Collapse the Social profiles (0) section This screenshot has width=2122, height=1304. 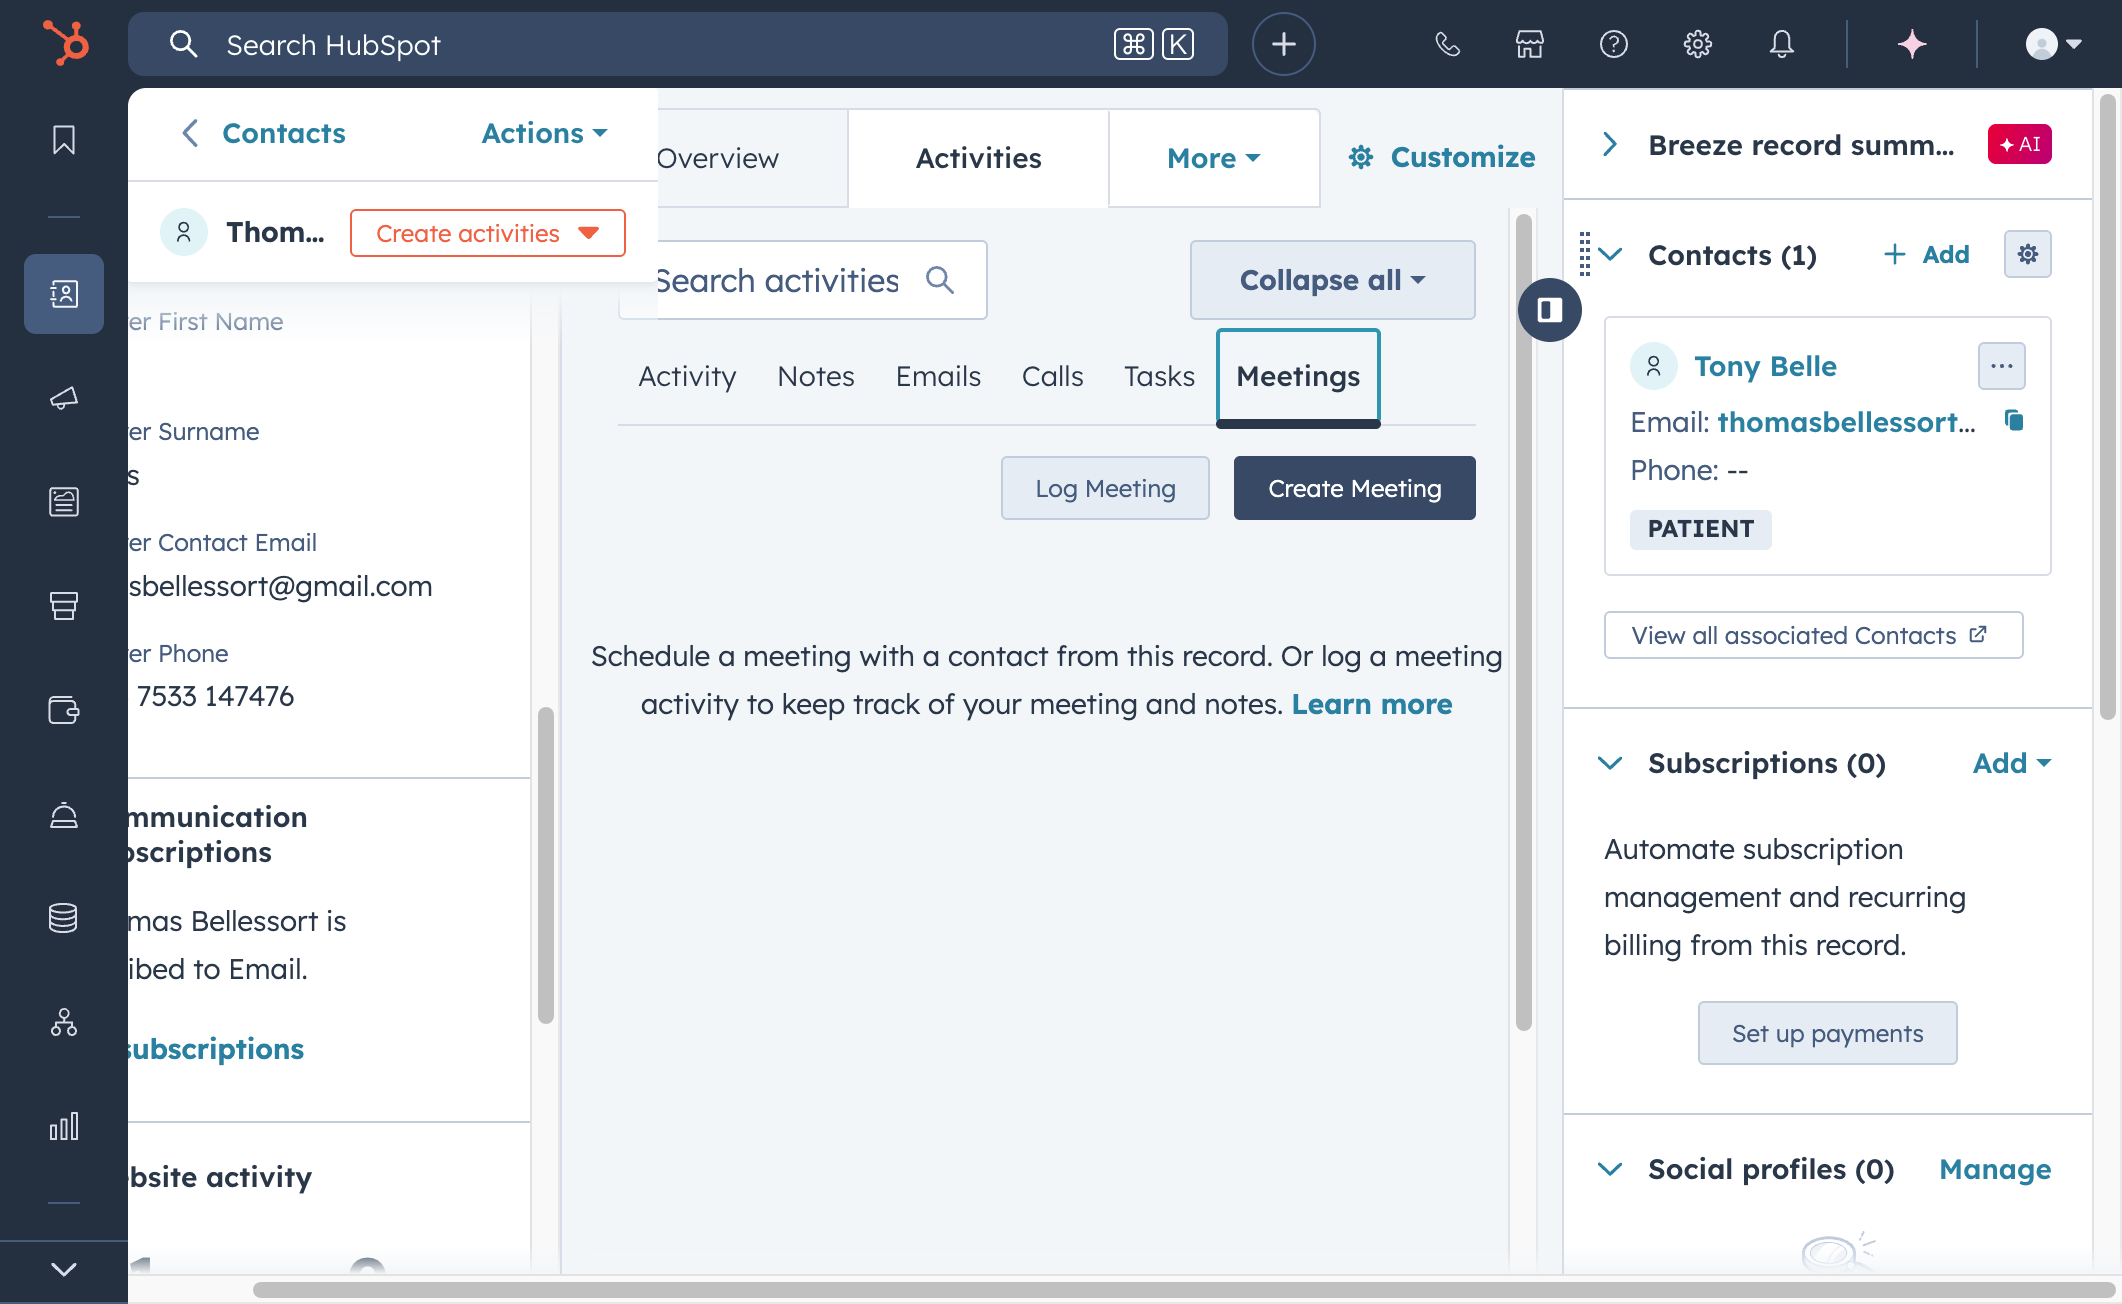[x=1610, y=1169]
